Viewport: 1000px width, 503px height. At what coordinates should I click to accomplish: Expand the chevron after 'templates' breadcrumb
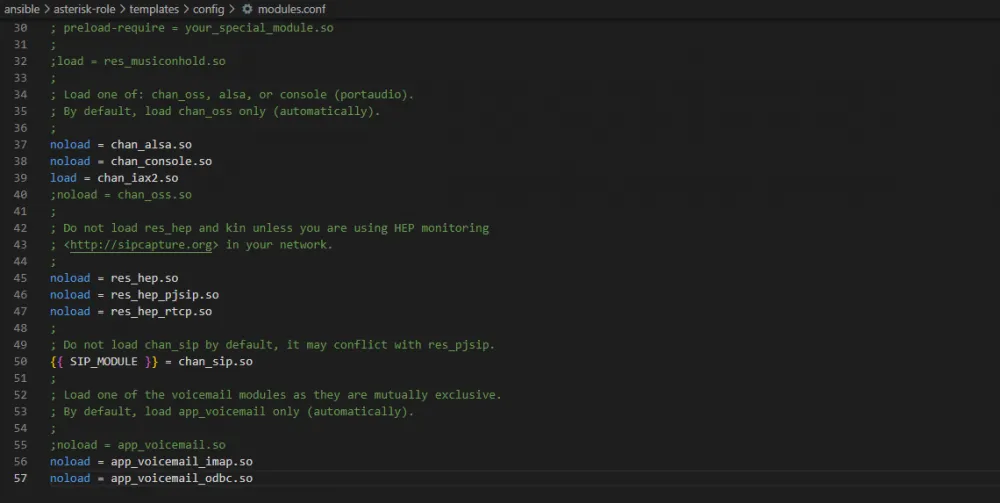[x=186, y=9]
